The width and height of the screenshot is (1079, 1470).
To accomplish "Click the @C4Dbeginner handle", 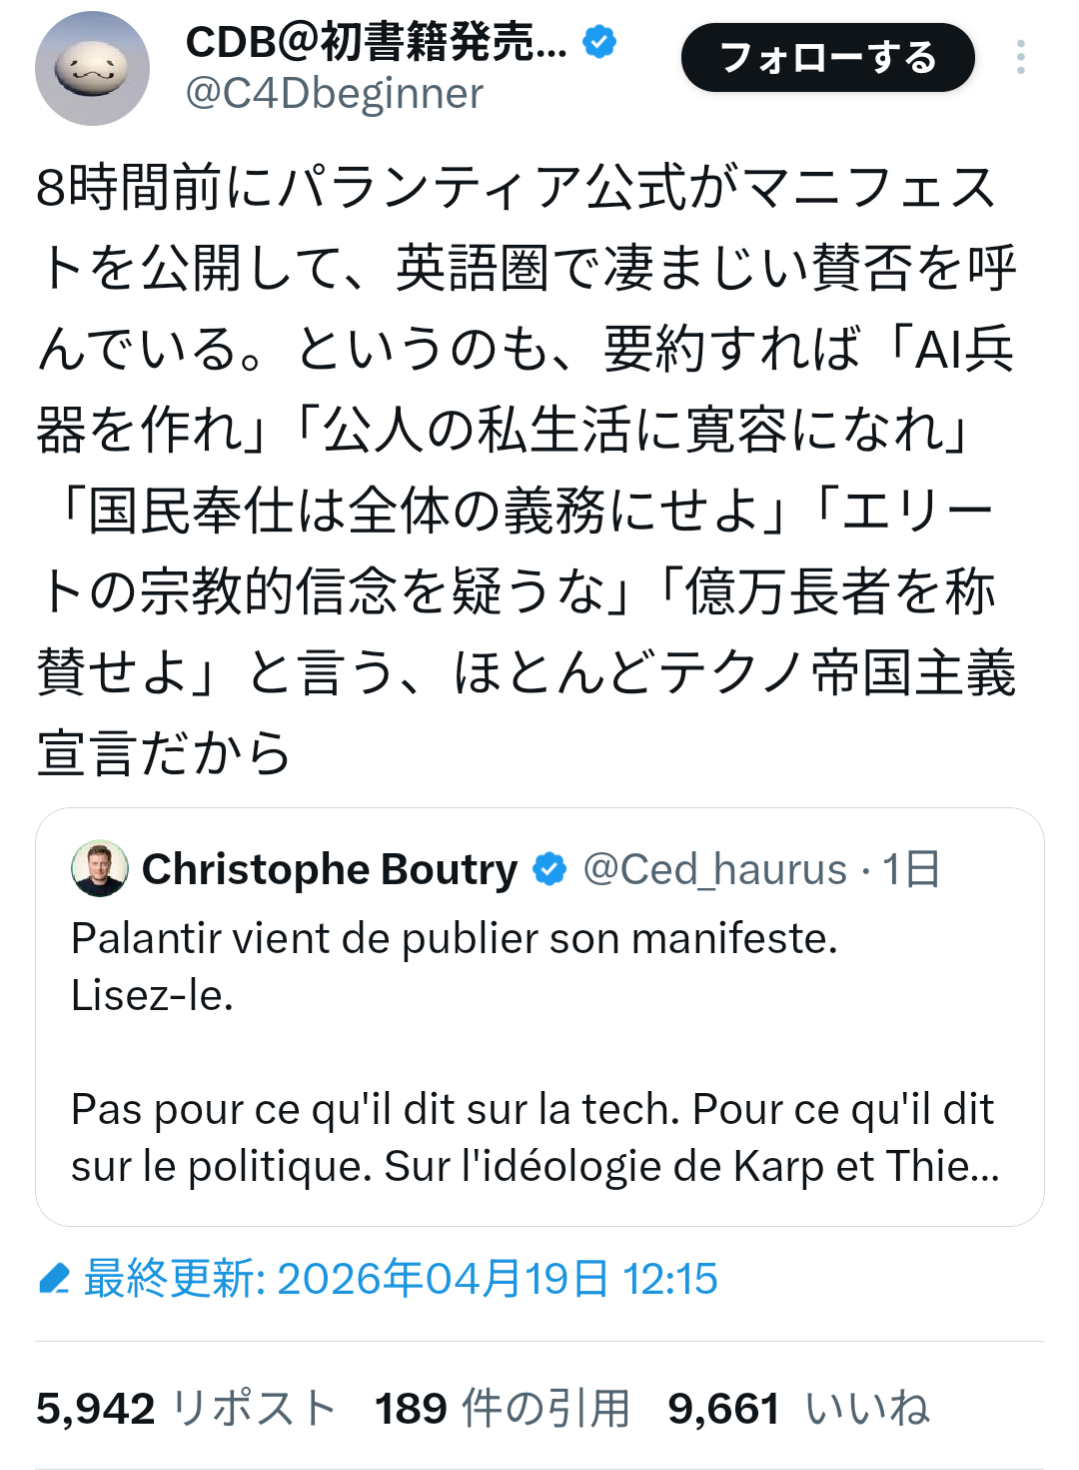I will pyautogui.click(x=334, y=94).
